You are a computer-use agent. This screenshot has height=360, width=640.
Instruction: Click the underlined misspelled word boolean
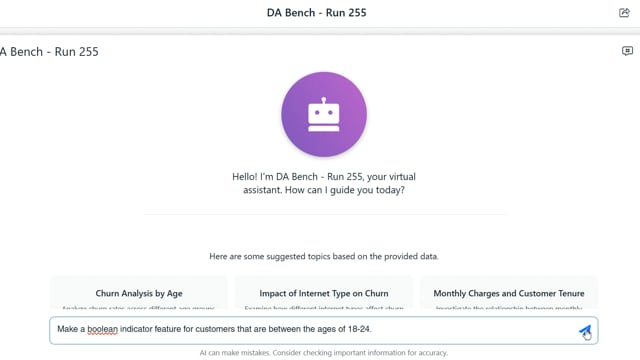pos(102,329)
